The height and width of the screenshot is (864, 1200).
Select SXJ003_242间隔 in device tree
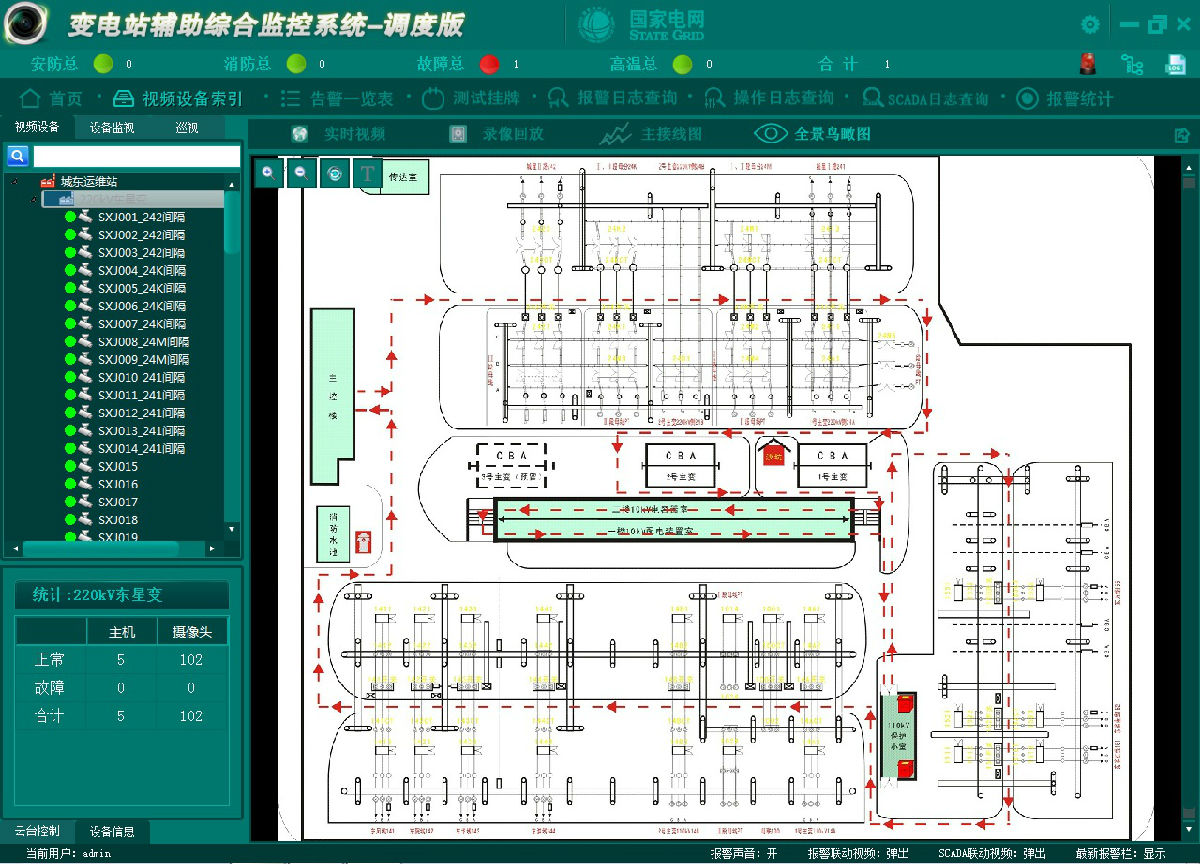point(141,253)
